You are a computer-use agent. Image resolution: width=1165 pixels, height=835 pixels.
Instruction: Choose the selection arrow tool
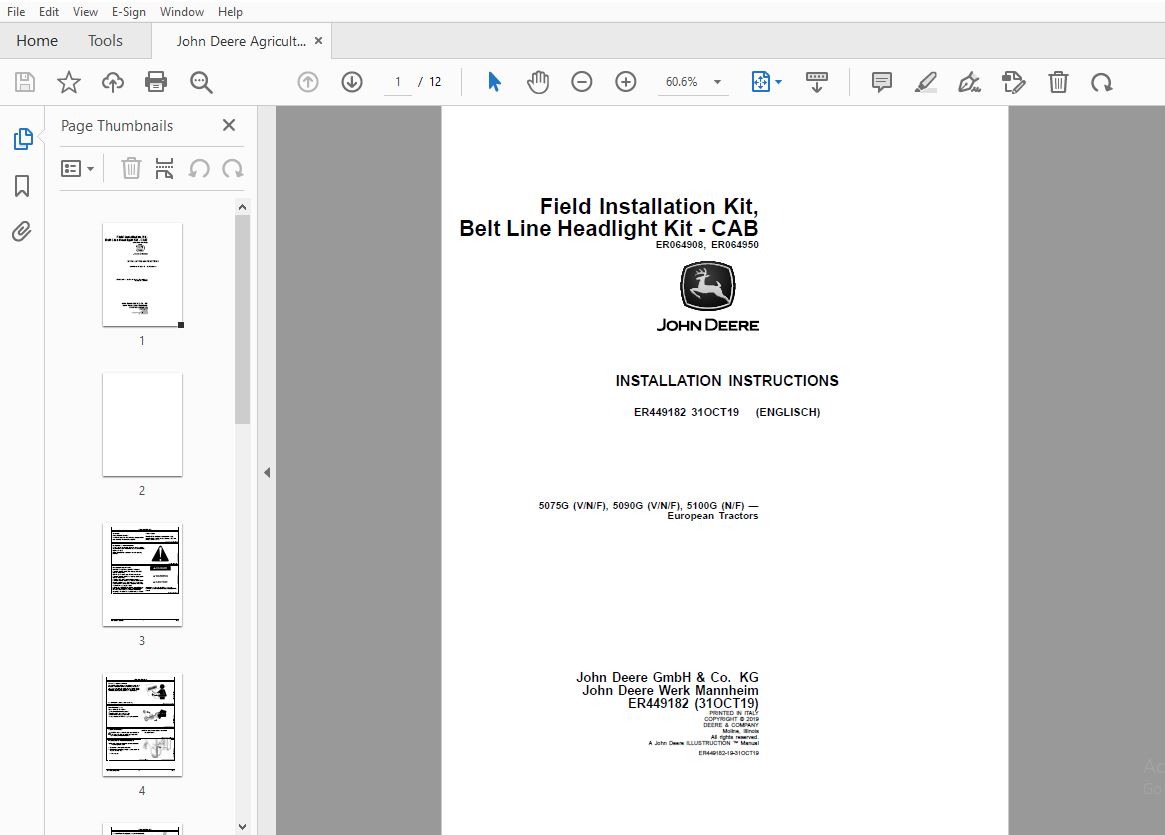494,82
